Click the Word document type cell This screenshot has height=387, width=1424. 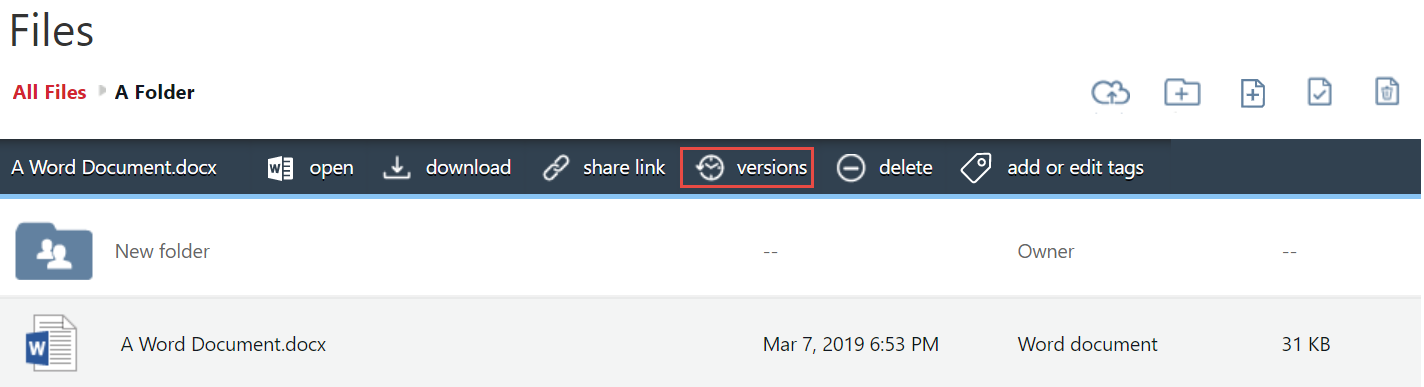click(x=1088, y=345)
